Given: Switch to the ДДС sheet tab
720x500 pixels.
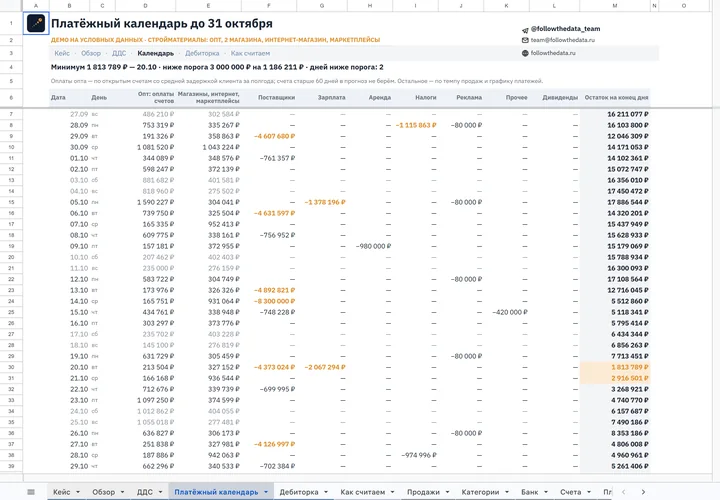Looking at the screenshot, I should (145, 492).
